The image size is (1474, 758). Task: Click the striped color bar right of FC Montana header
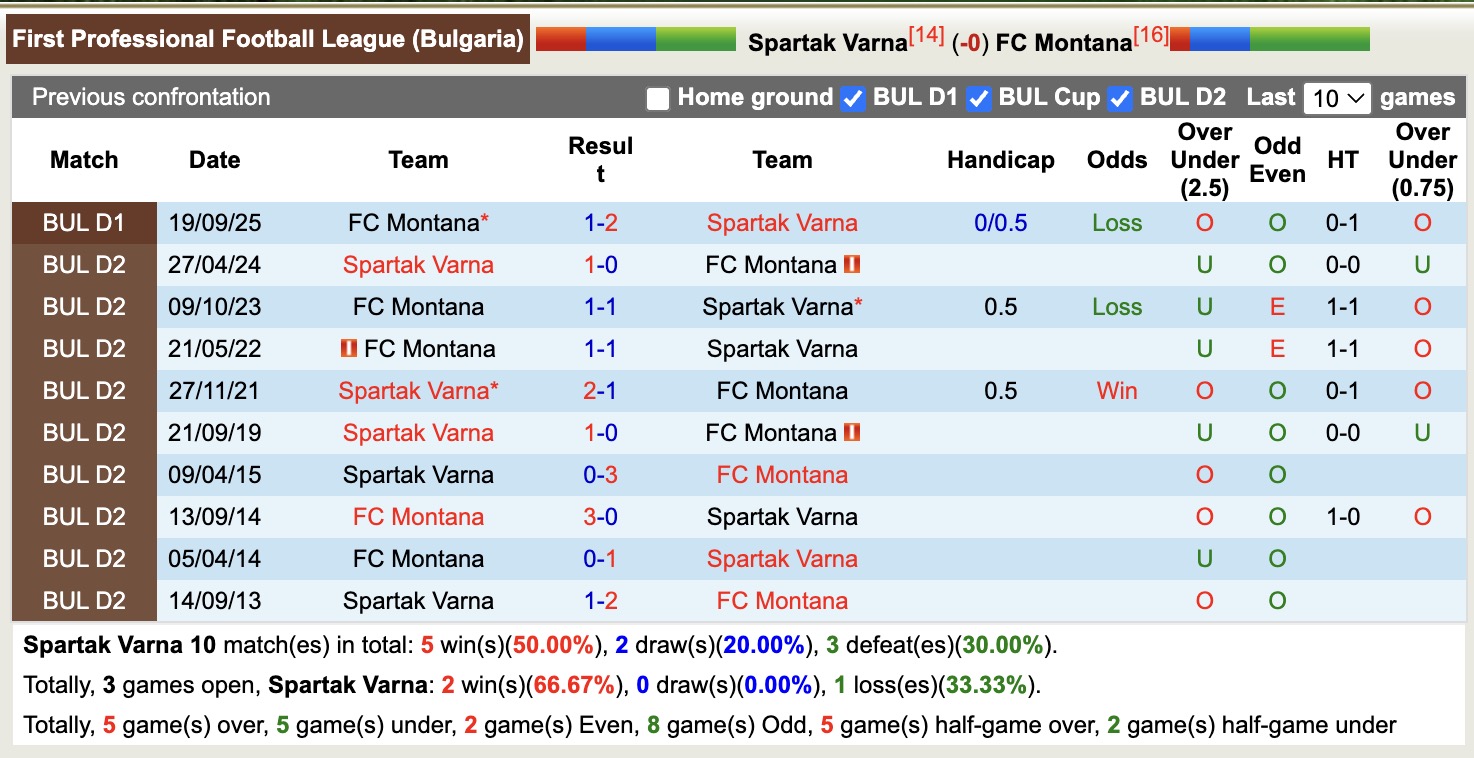pyautogui.click(x=1270, y=40)
